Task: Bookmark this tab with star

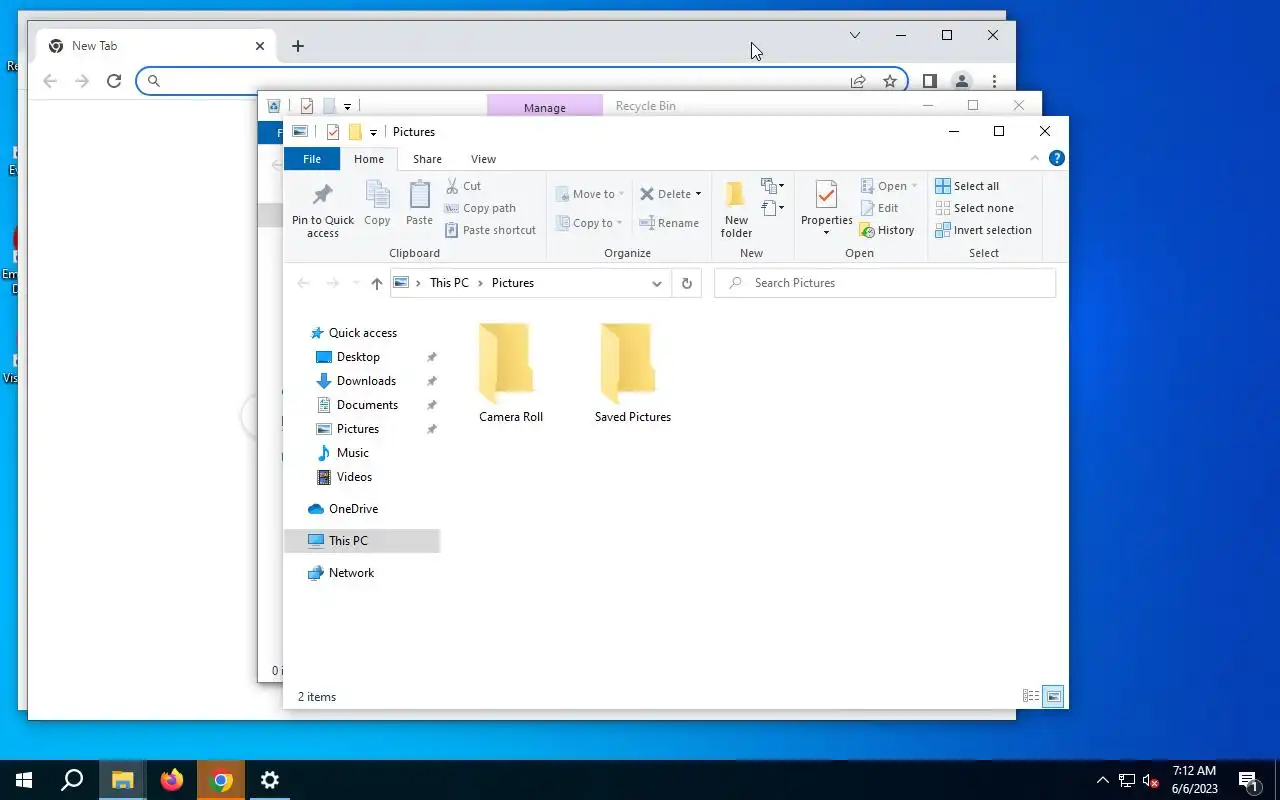Action: [890, 81]
